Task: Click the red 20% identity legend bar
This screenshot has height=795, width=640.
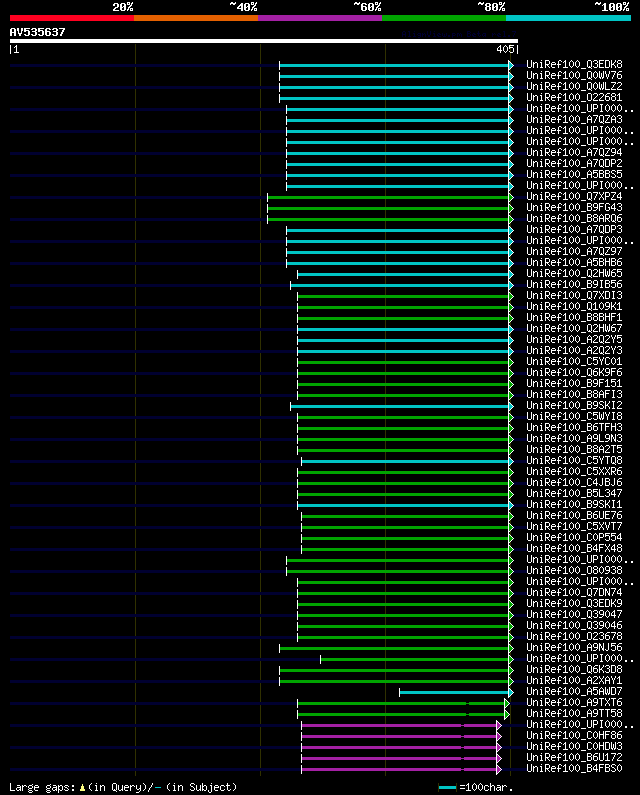Action: pos(72,18)
